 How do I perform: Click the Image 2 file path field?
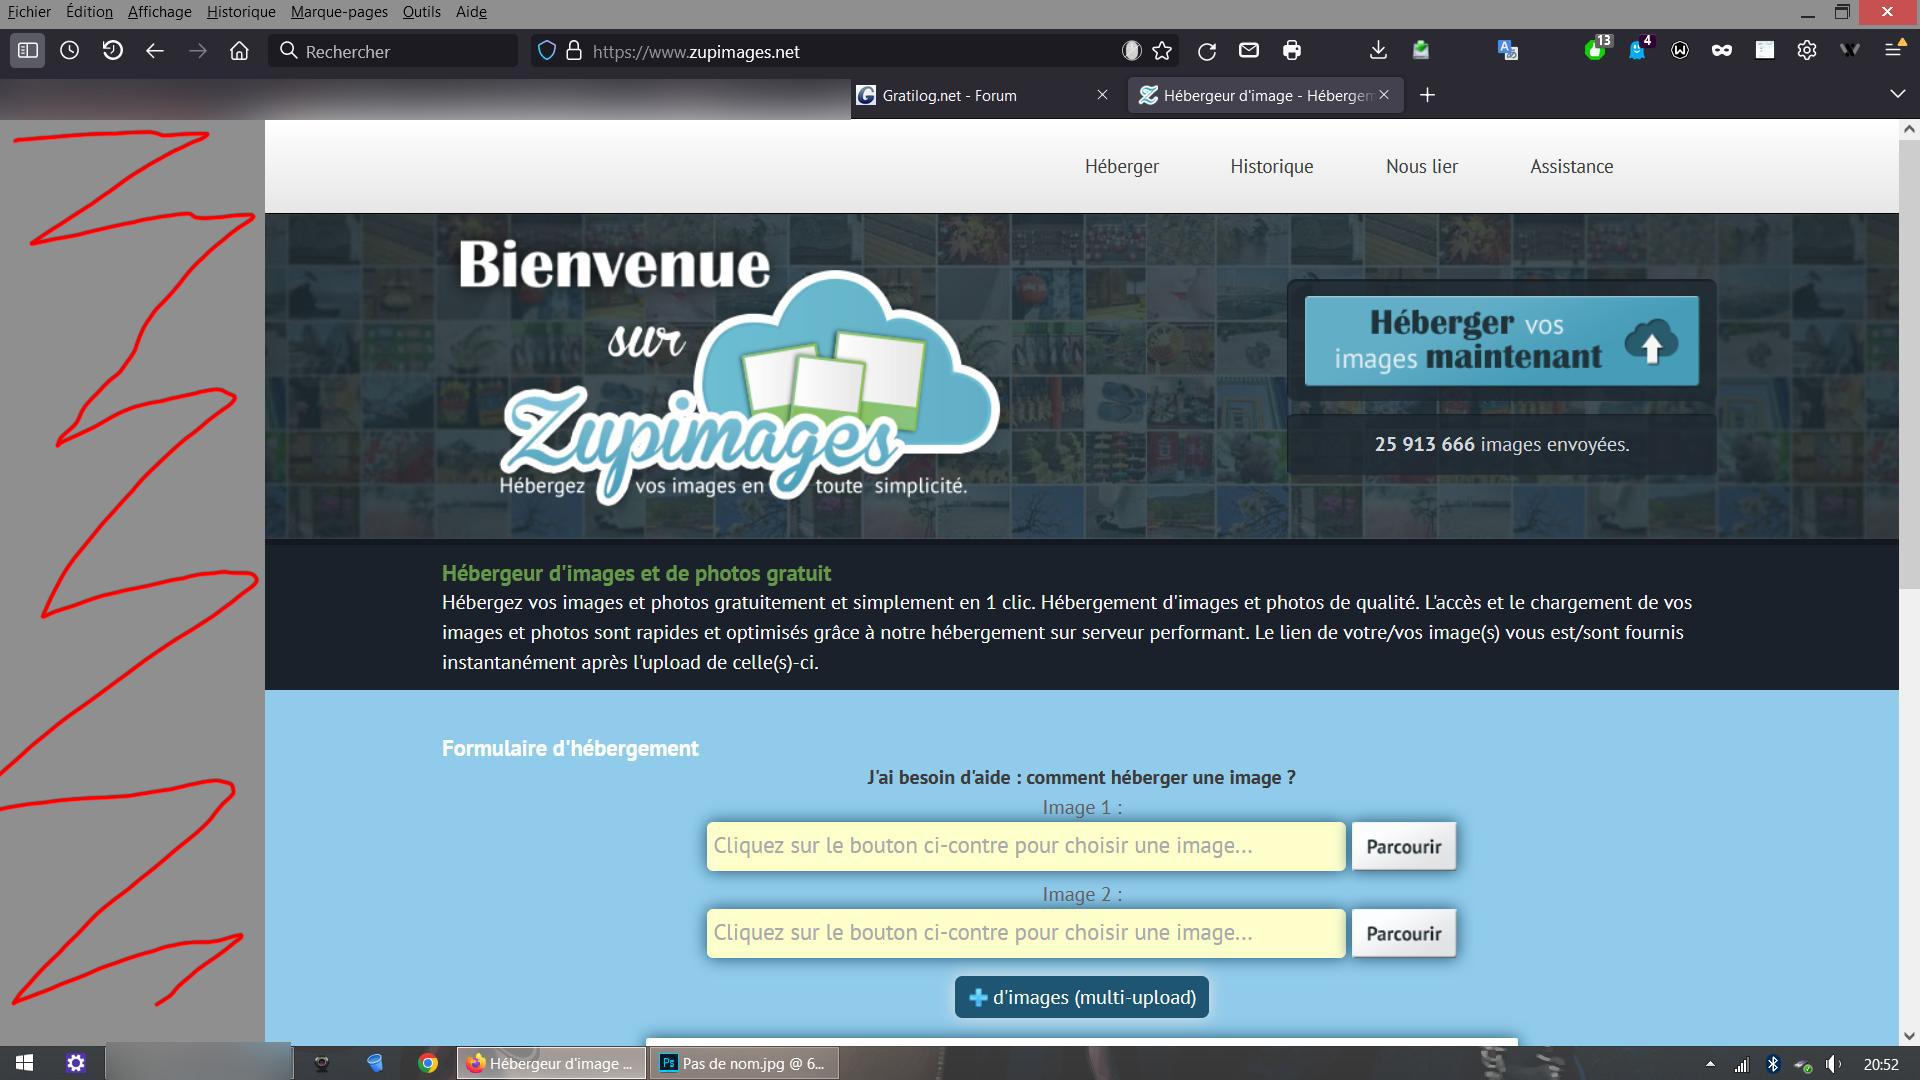click(1025, 933)
